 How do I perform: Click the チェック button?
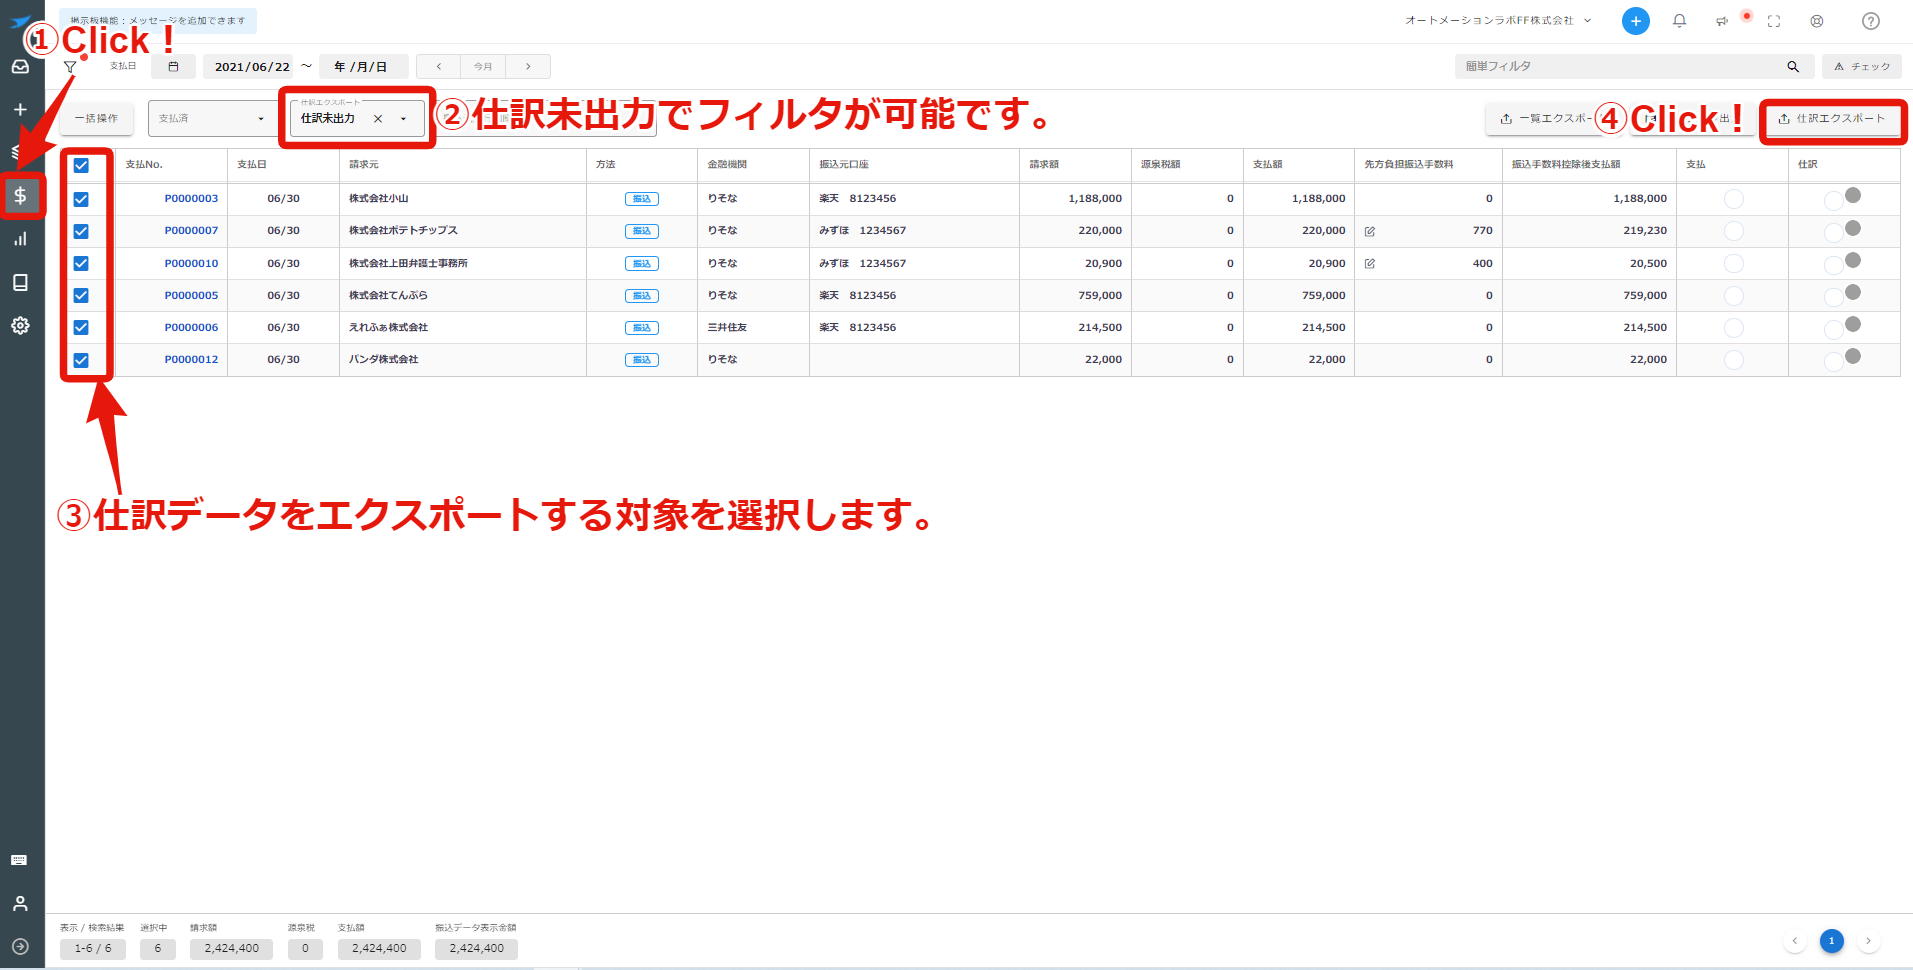pyautogui.click(x=1862, y=67)
